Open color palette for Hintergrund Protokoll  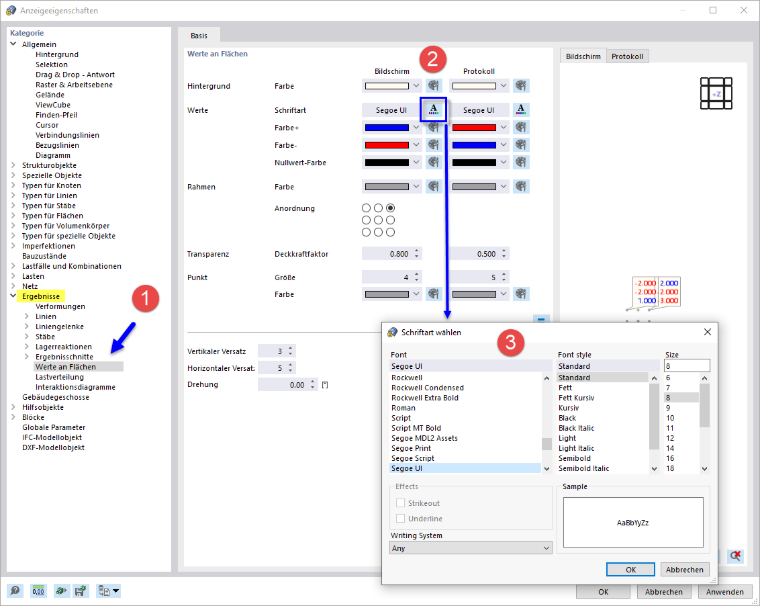[x=521, y=86]
